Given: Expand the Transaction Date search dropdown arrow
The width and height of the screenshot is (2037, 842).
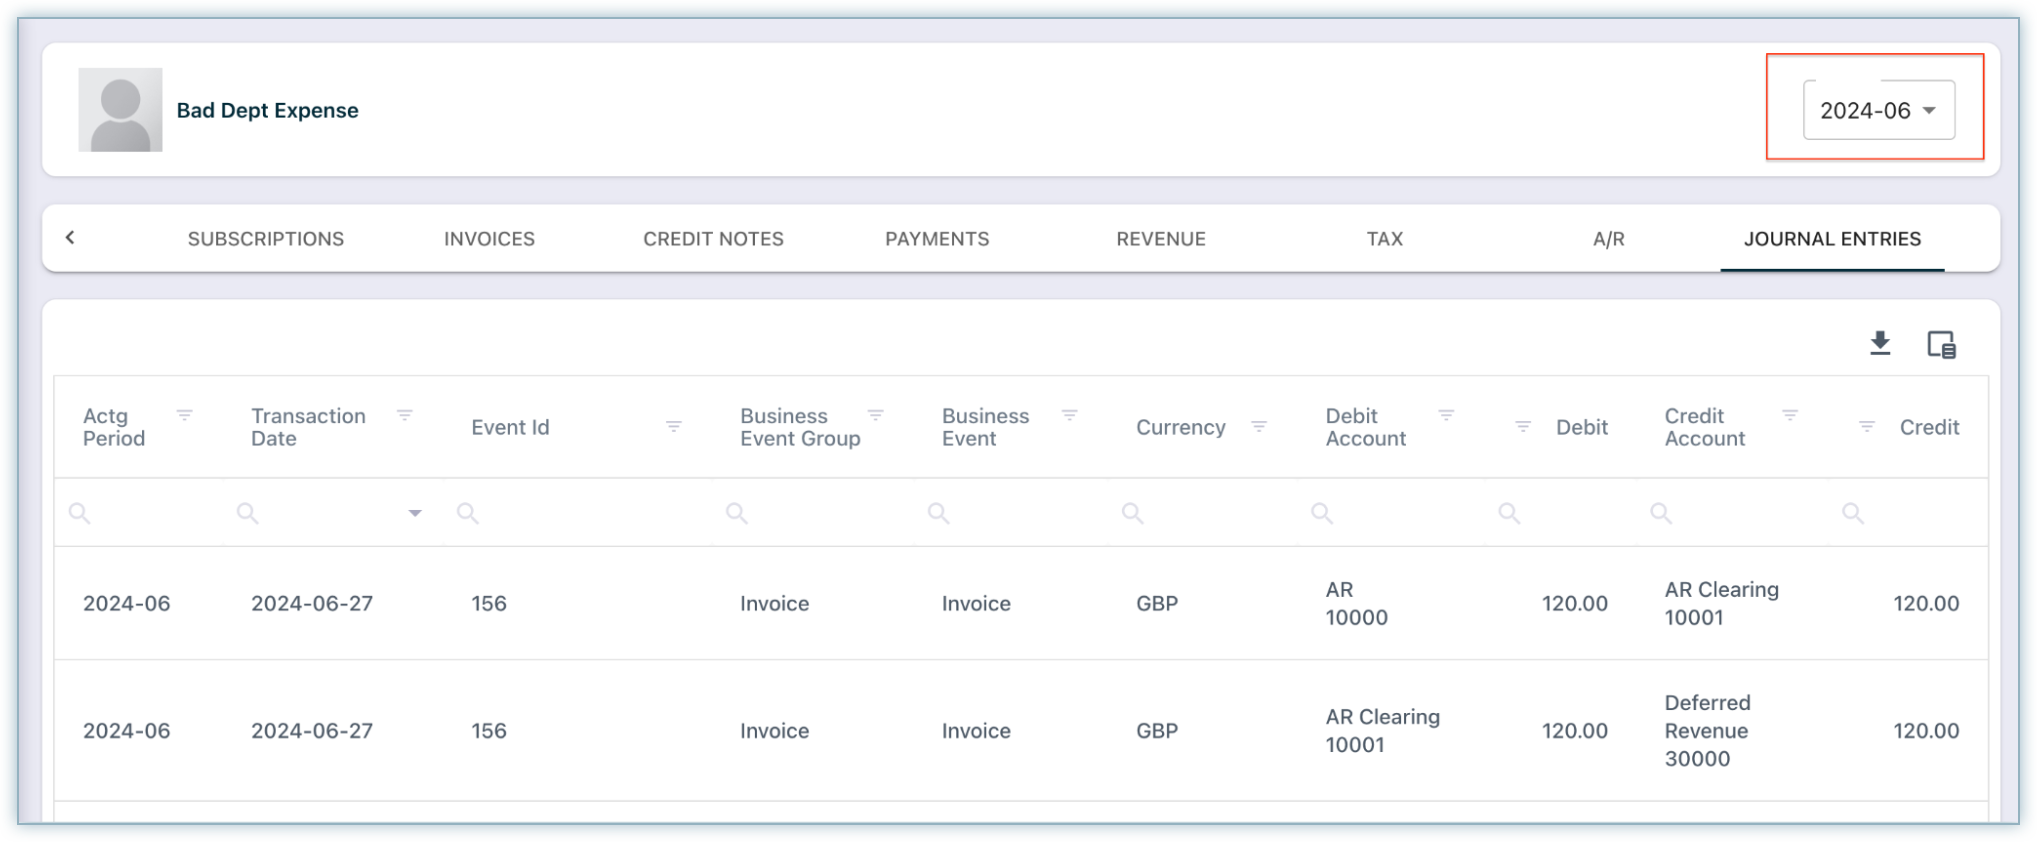Looking at the screenshot, I should click(414, 513).
